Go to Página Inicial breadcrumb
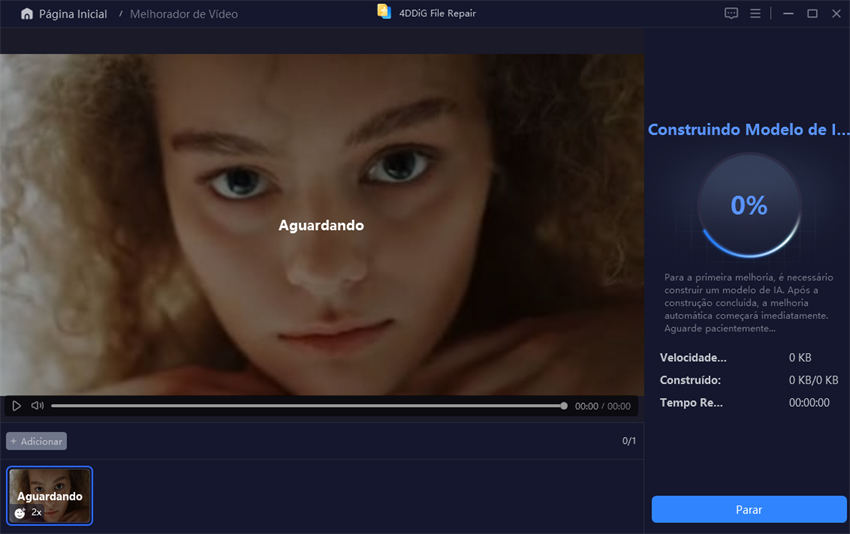This screenshot has width=850, height=534. point(72,14)
